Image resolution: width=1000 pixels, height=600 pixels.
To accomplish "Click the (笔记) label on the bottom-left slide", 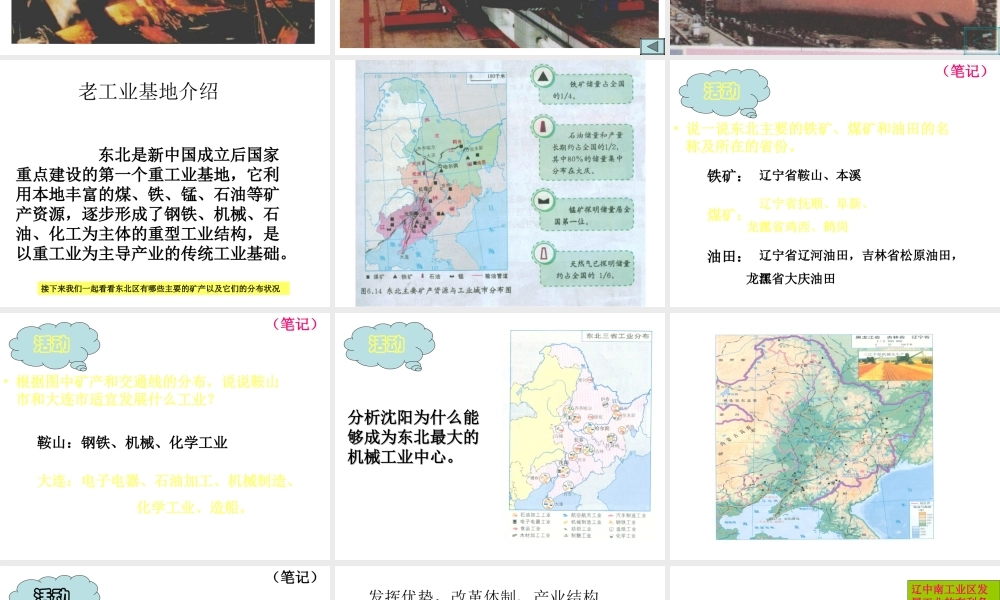I will click(295, 577).
